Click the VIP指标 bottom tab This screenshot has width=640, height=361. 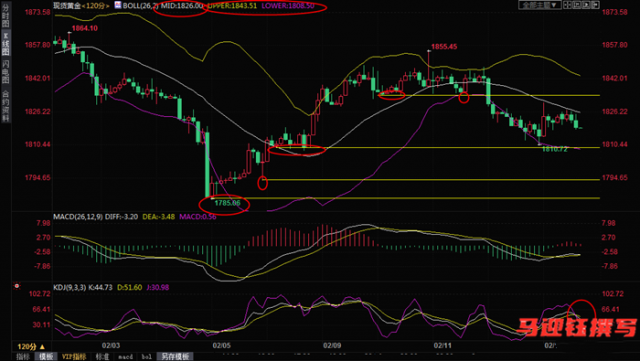74,357
